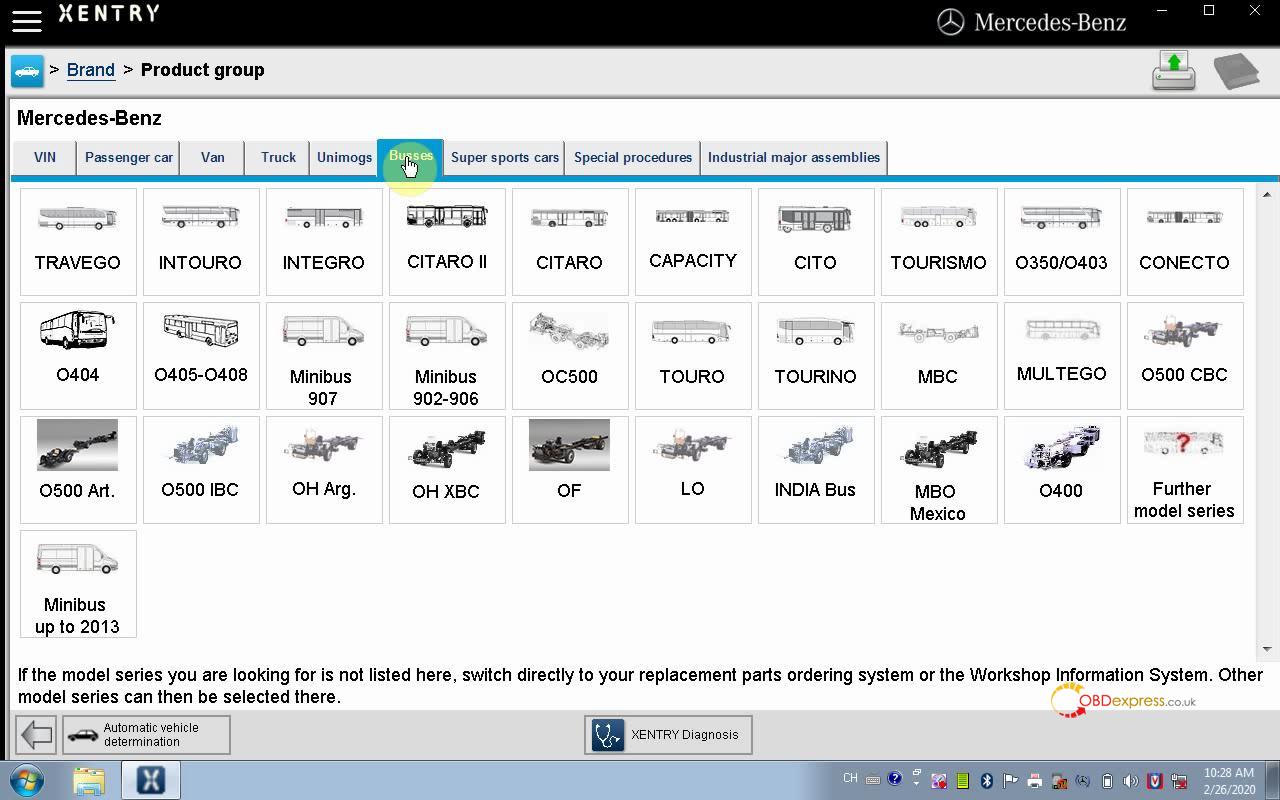This screenshot has height=800, width=1280.
Task: Open File Explorer from taskbar
Action: coord(89,780)
